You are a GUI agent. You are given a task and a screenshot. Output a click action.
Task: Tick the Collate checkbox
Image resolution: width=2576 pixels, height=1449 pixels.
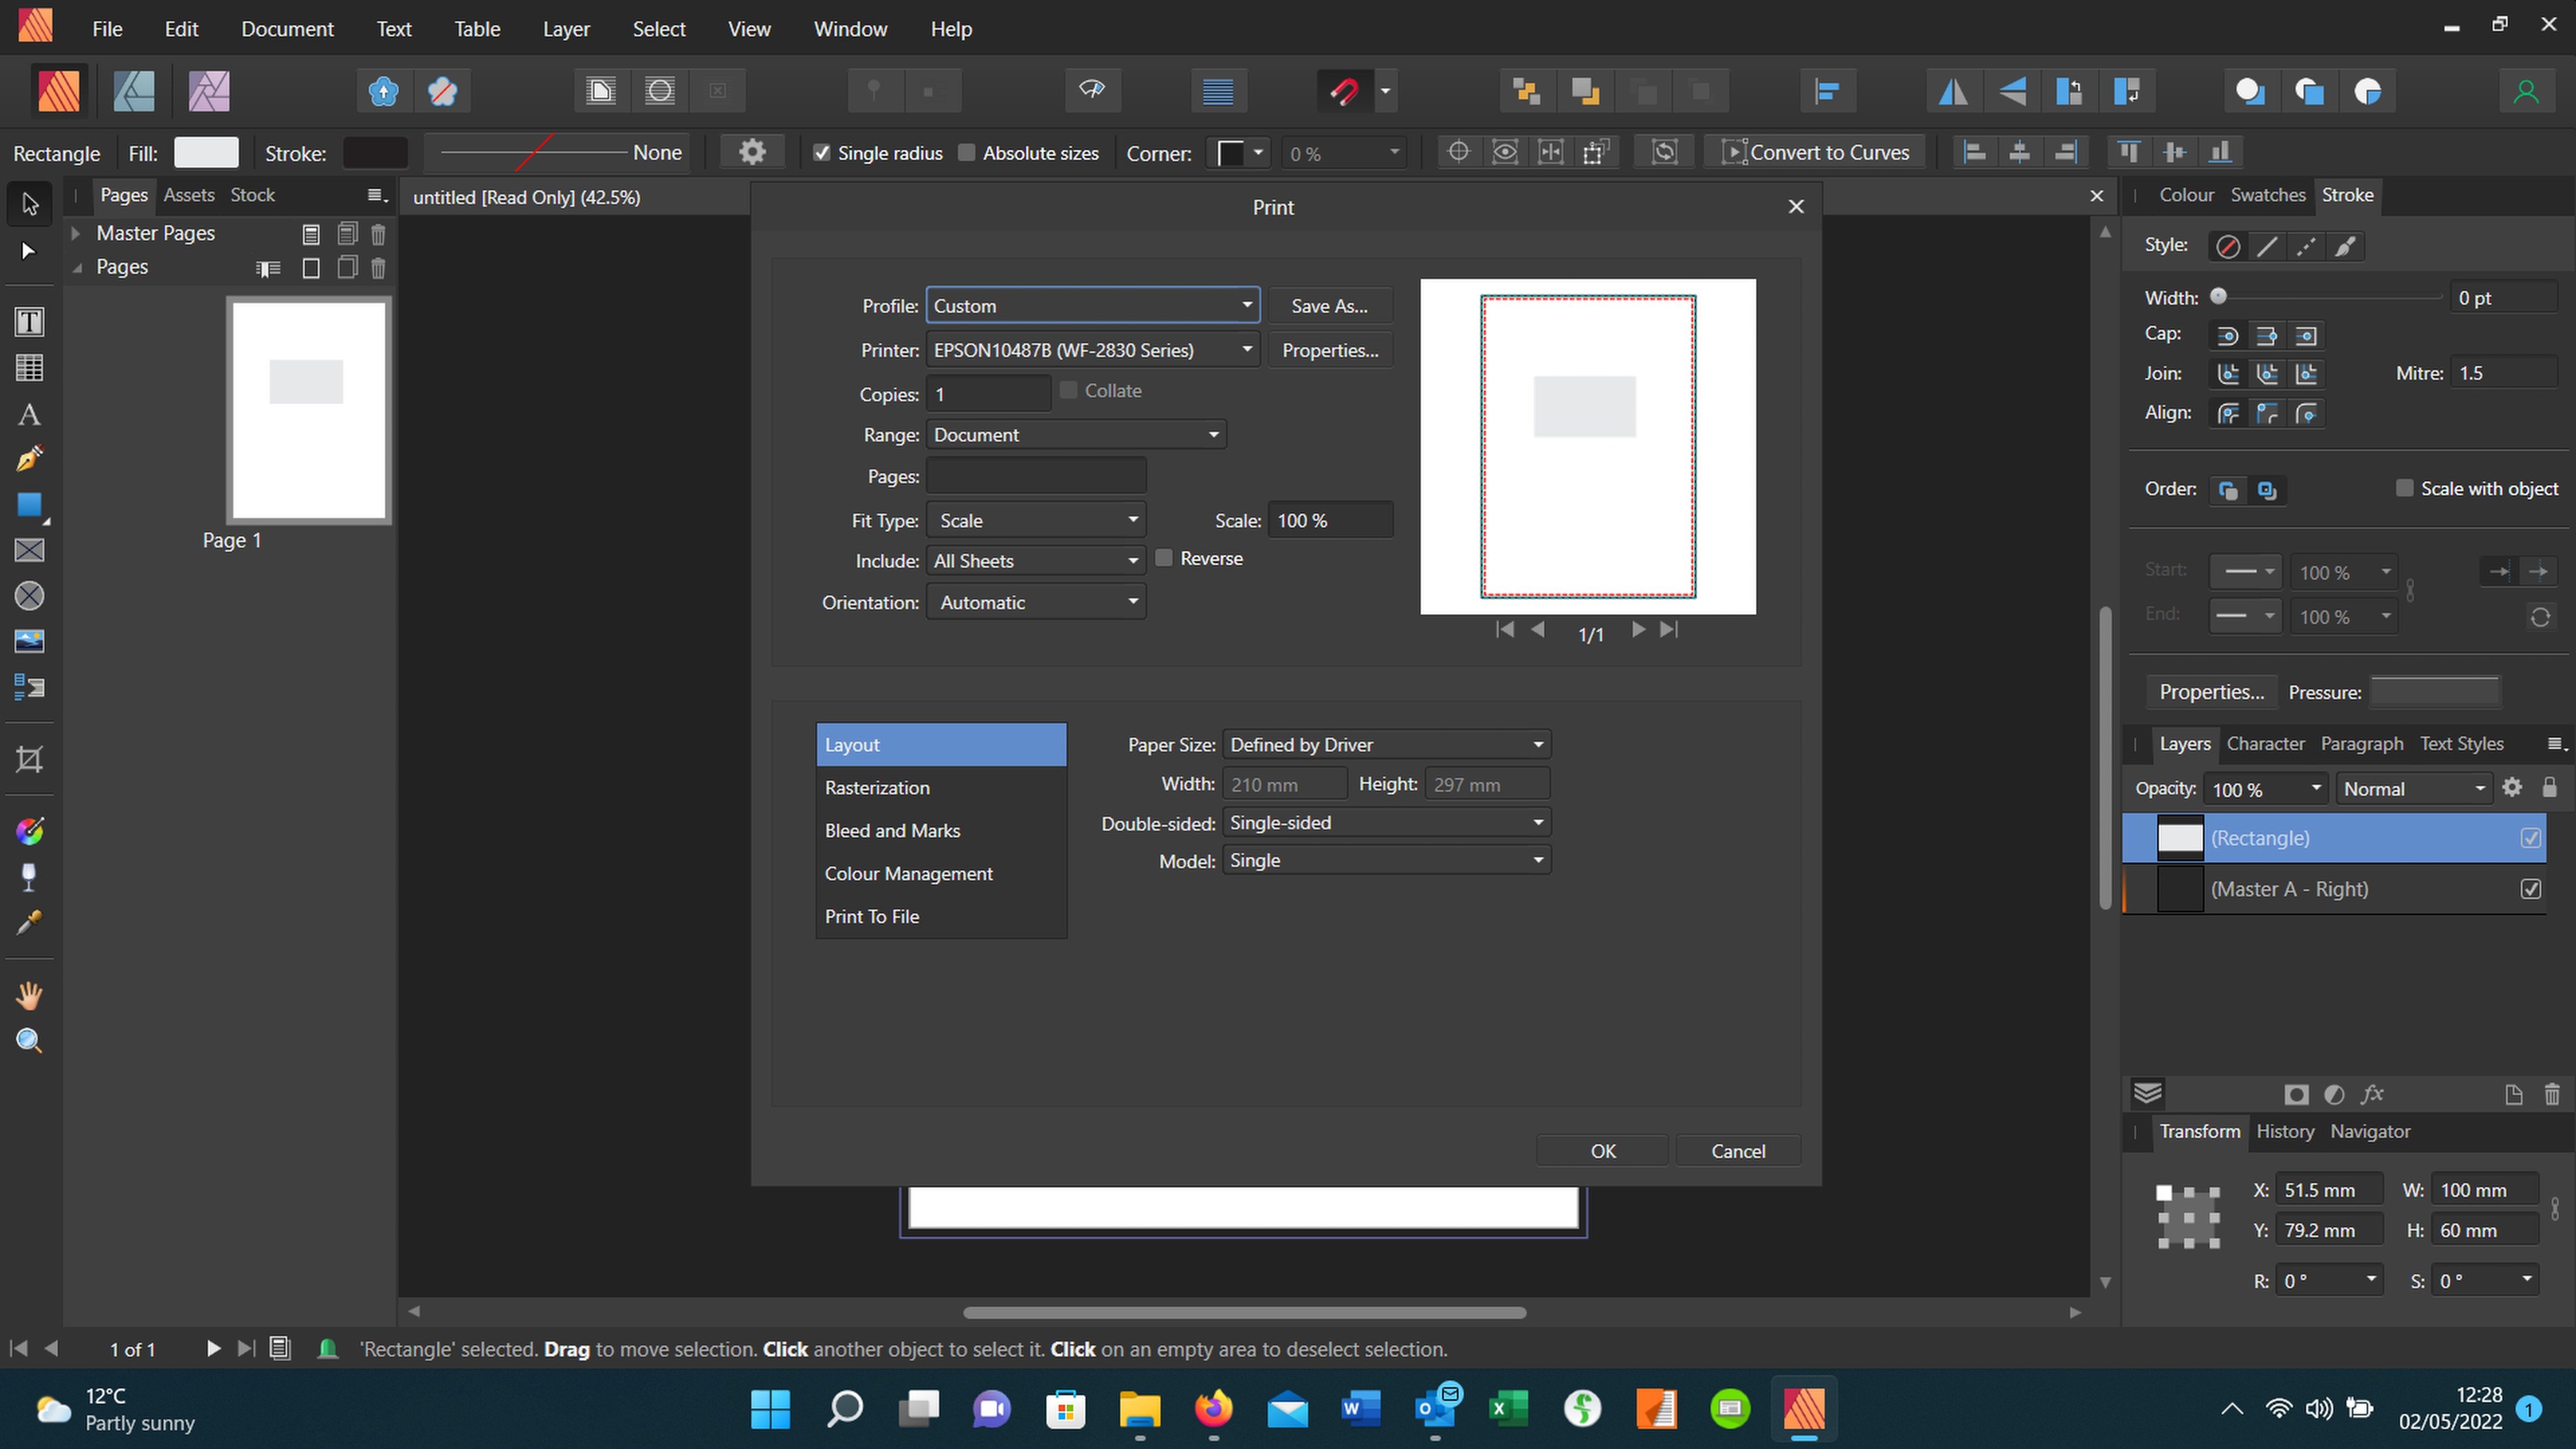click(1069, 391)
